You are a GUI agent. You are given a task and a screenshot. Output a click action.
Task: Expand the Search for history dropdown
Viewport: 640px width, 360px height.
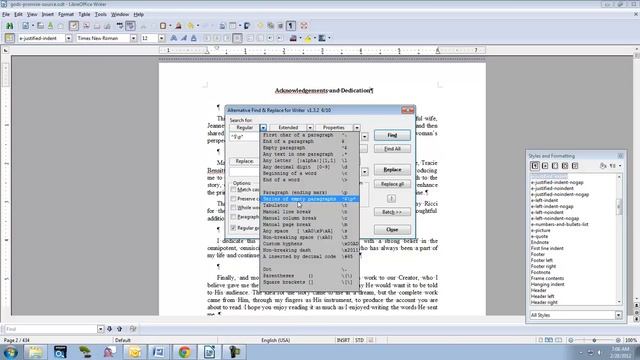(364, 137)
